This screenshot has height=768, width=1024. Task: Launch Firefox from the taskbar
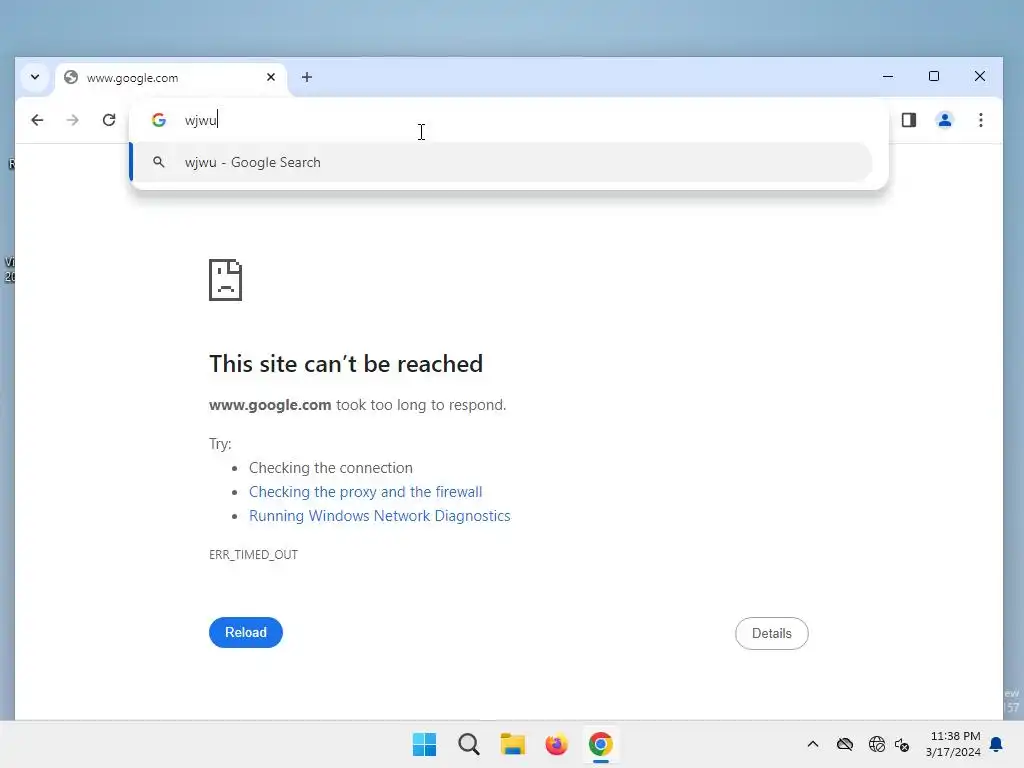click(x=556, y=744)
